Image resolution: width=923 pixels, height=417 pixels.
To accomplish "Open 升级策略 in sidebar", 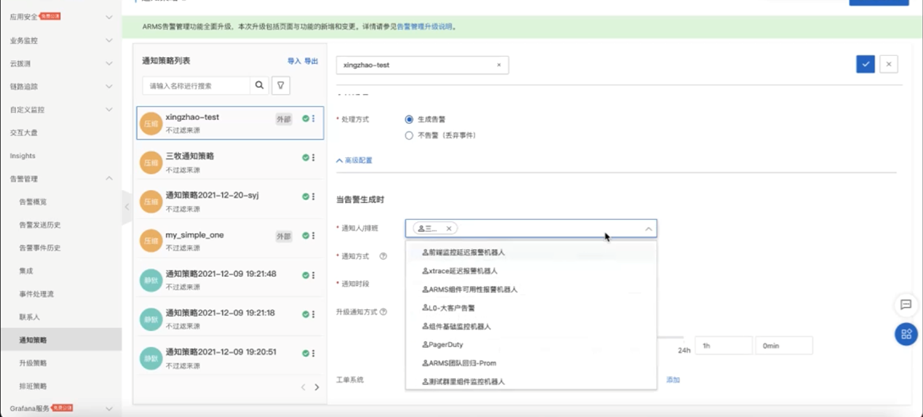I will (x=32, y=363).
